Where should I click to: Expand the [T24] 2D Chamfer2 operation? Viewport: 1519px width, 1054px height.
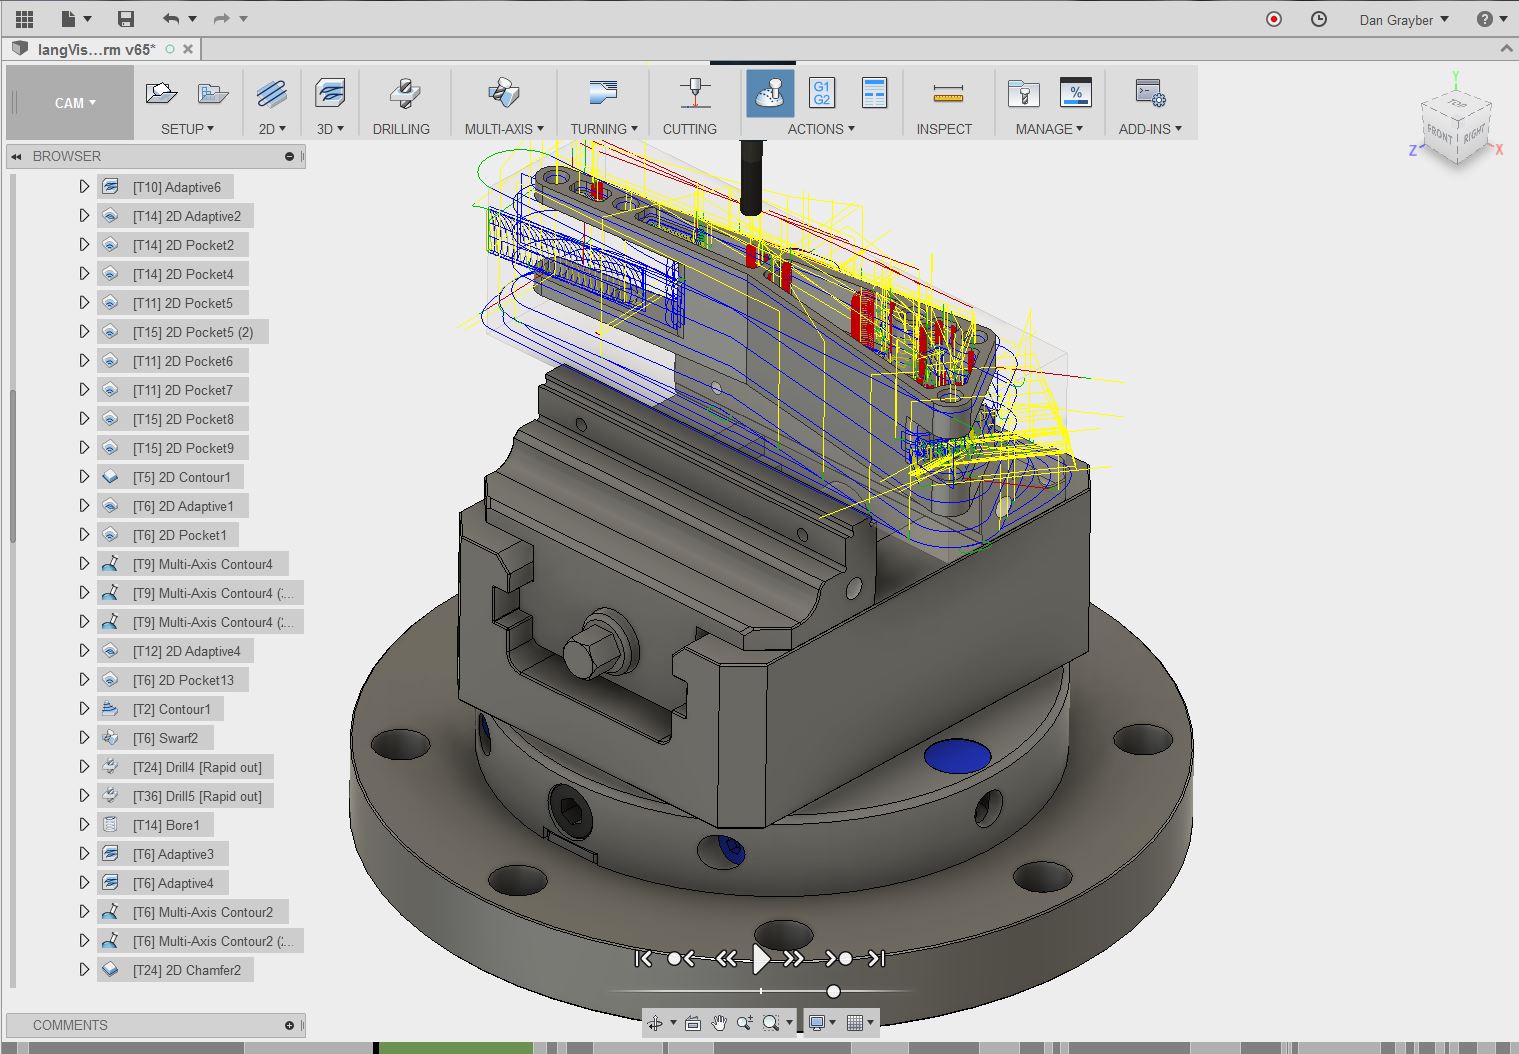click(x=84, y=970)
